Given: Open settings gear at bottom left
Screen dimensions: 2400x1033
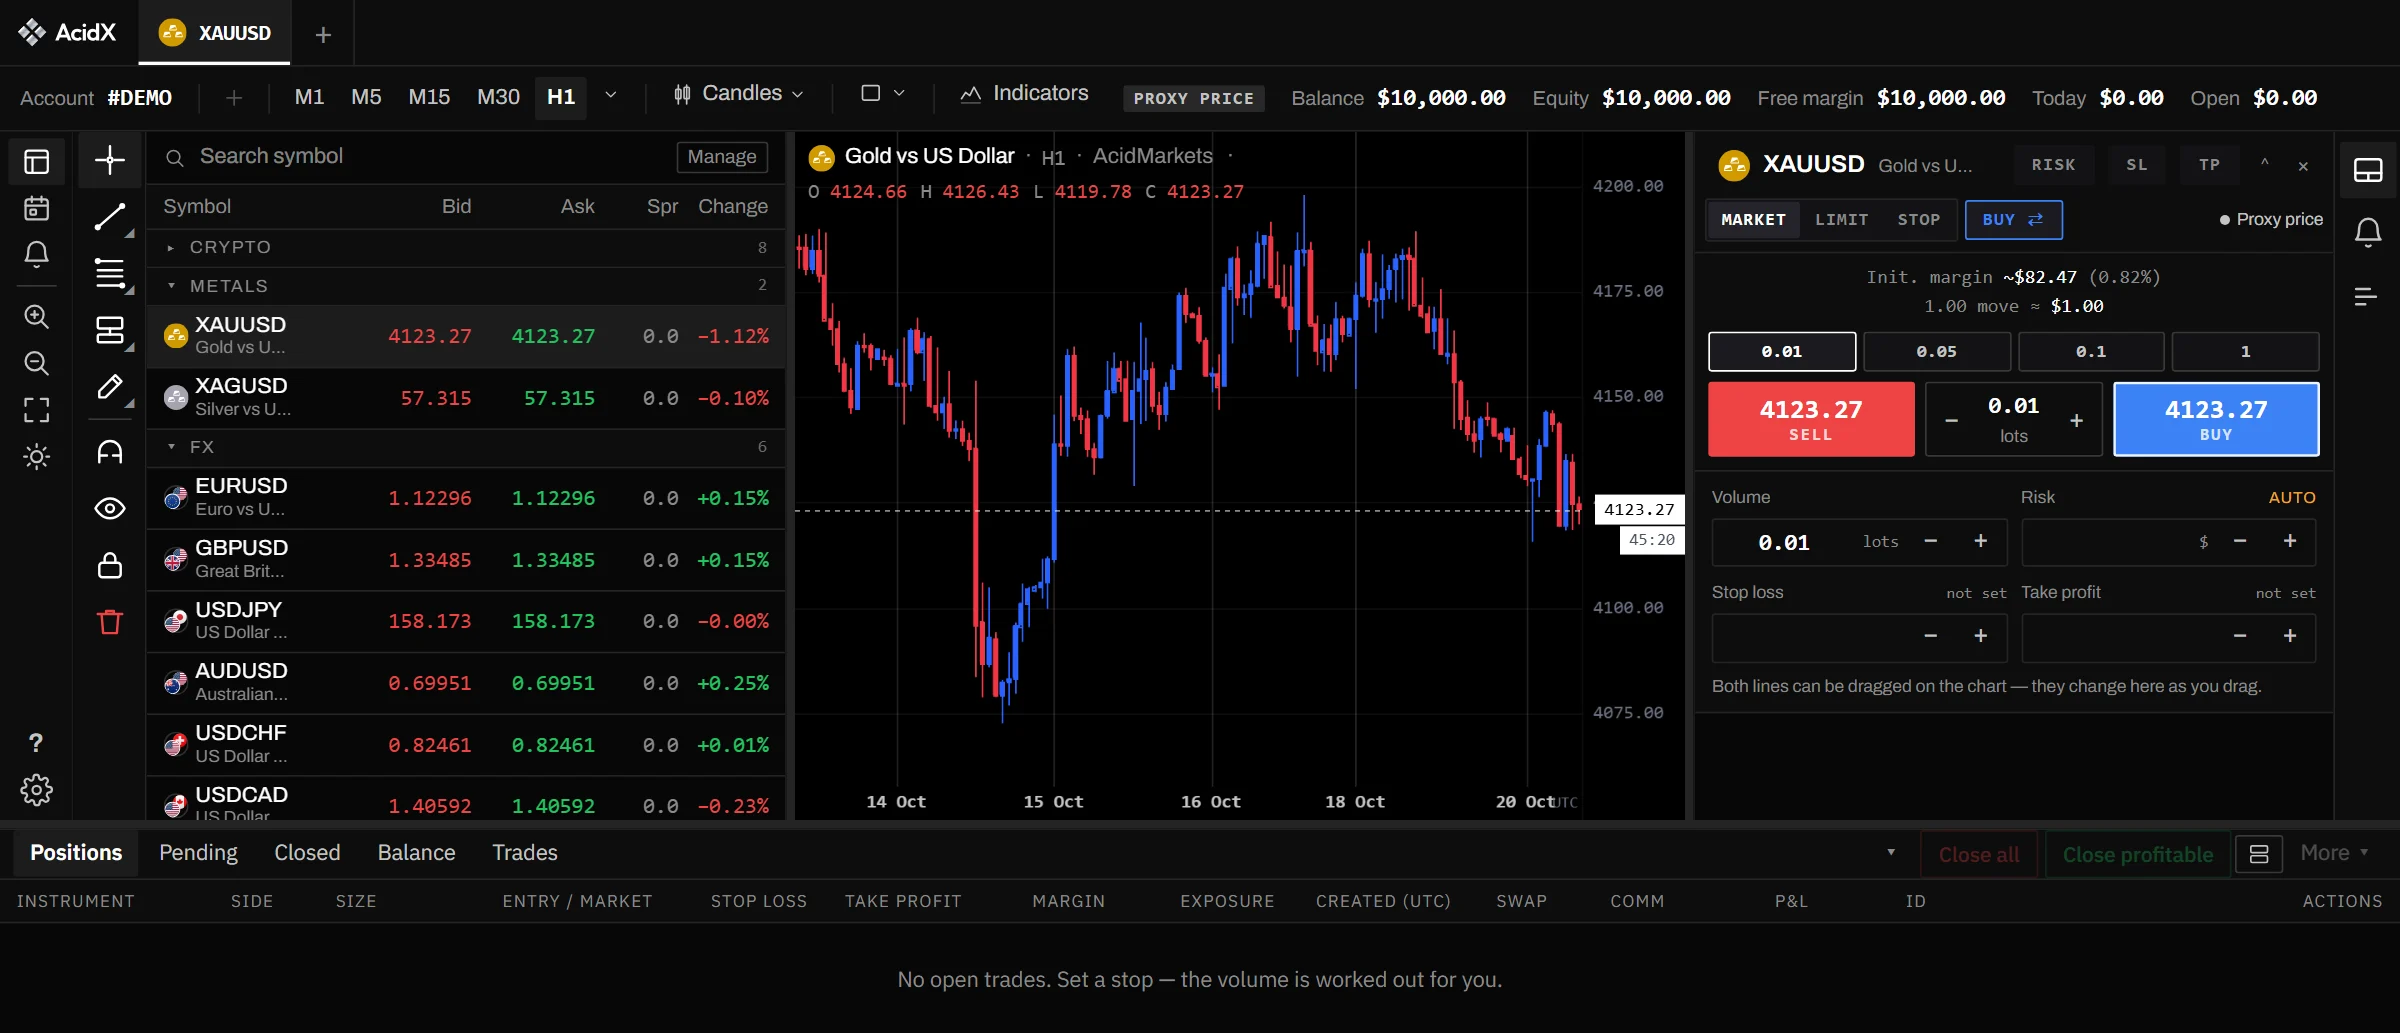Looking at the screenshot, I should pyautogui.click(x=36, y=790).
